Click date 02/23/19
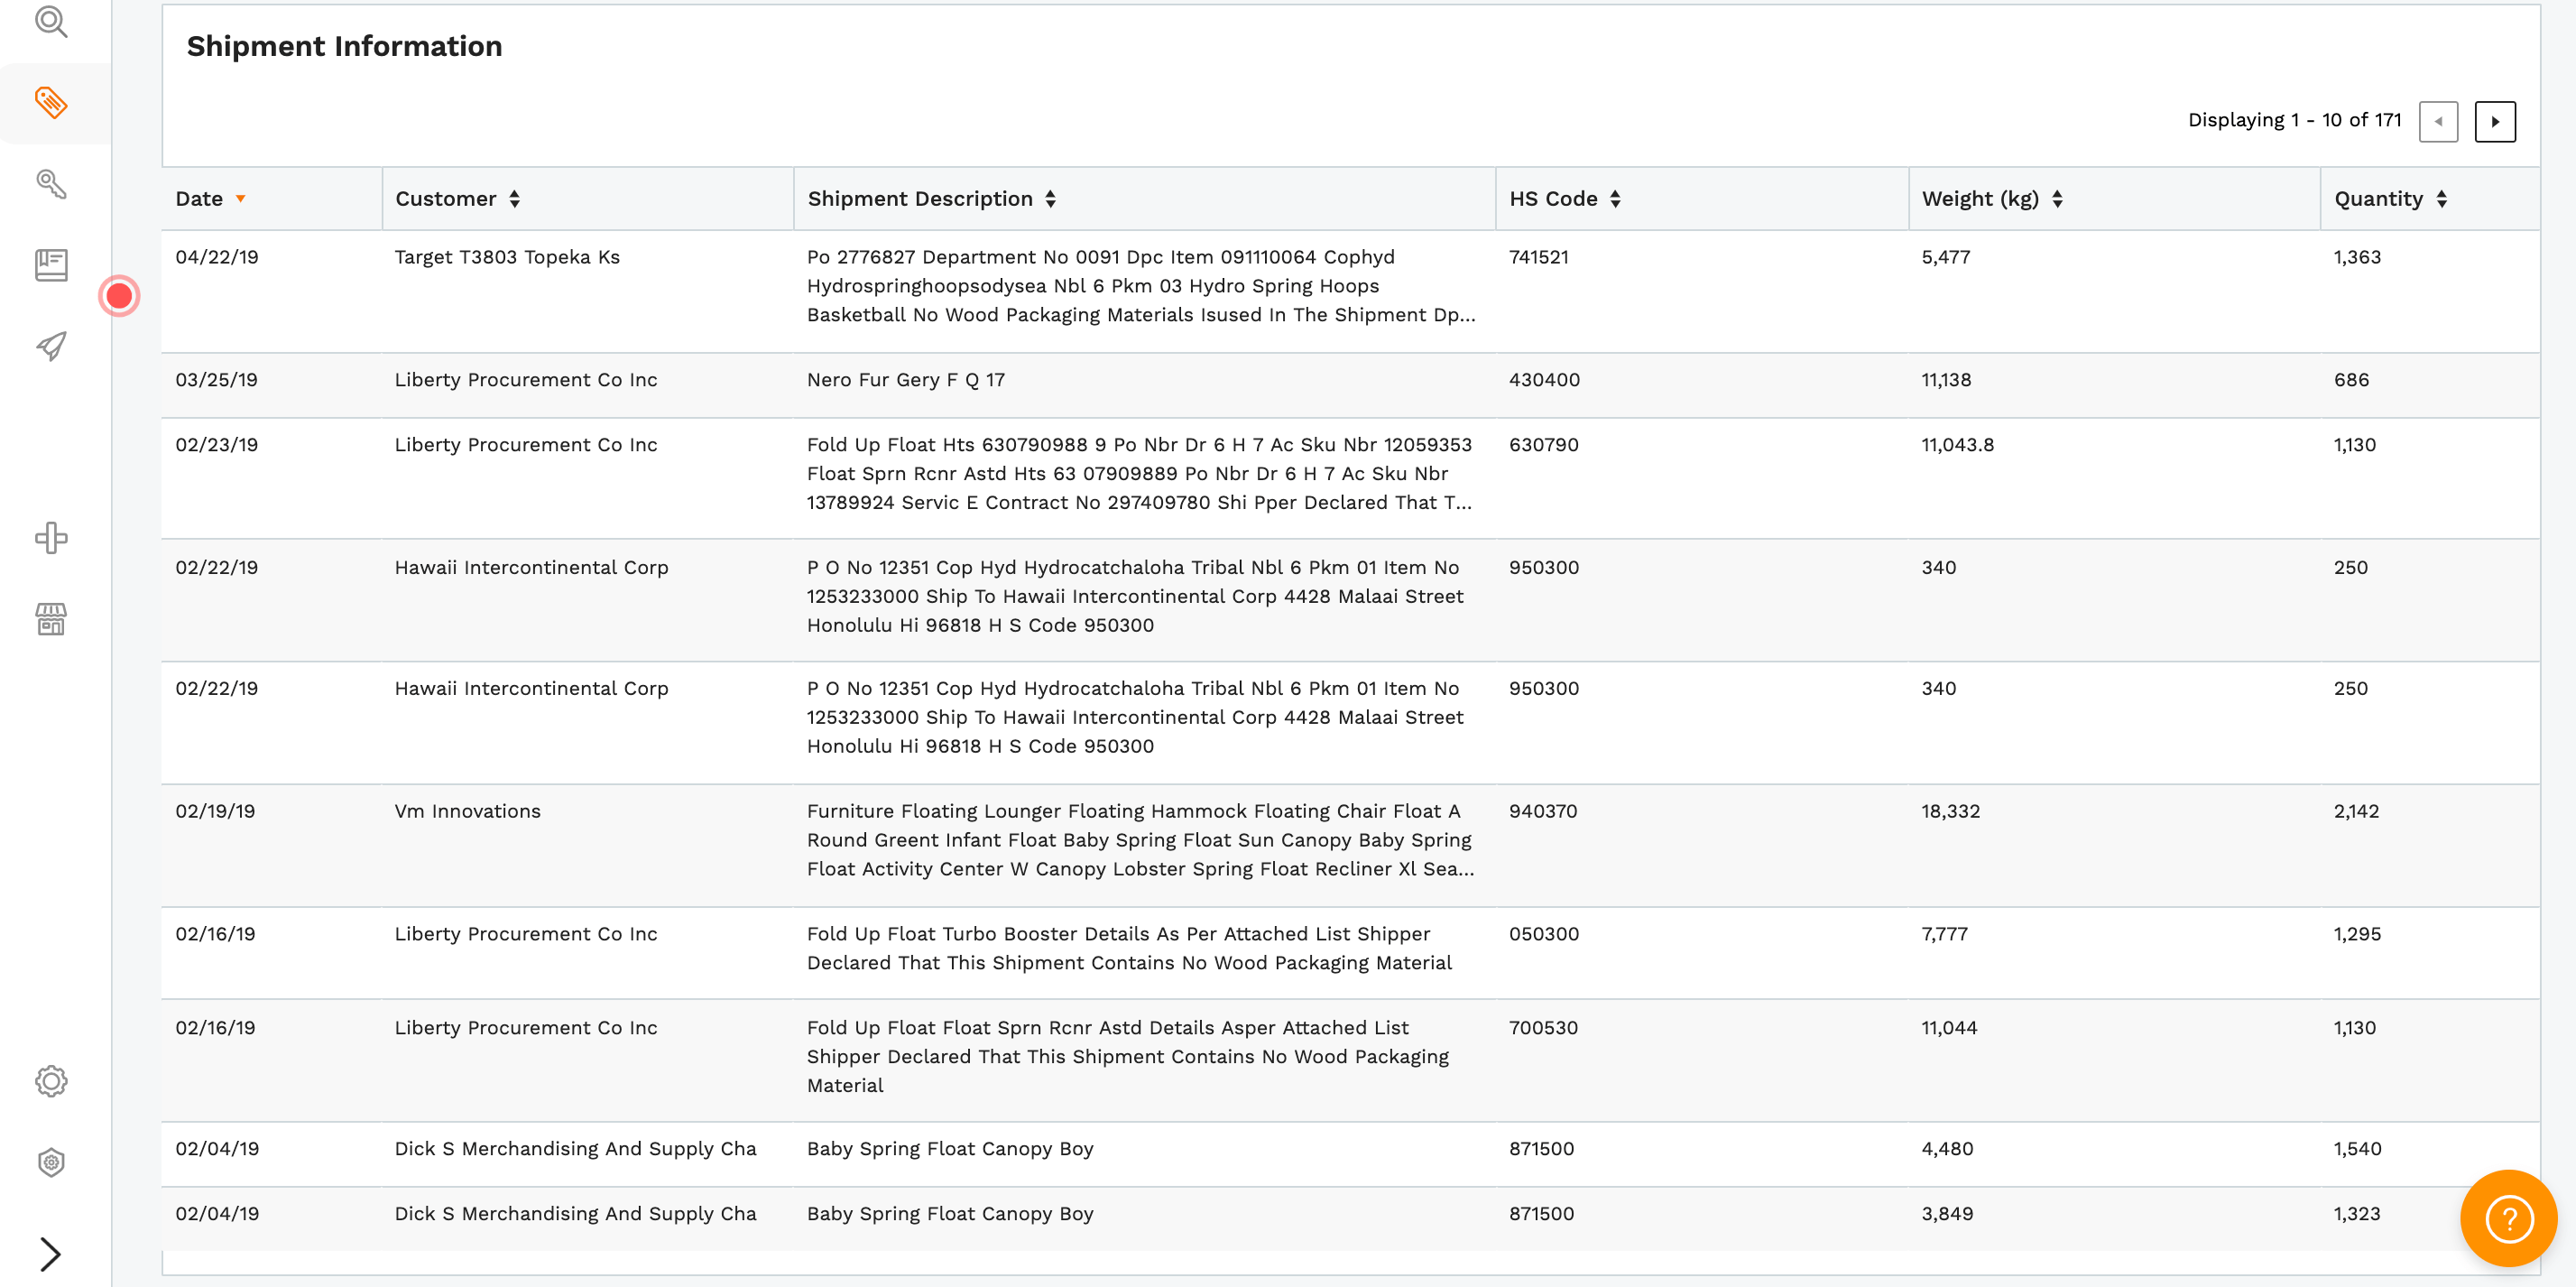This screenshot has width=2576, height=1287. click(x=216, y=445)
